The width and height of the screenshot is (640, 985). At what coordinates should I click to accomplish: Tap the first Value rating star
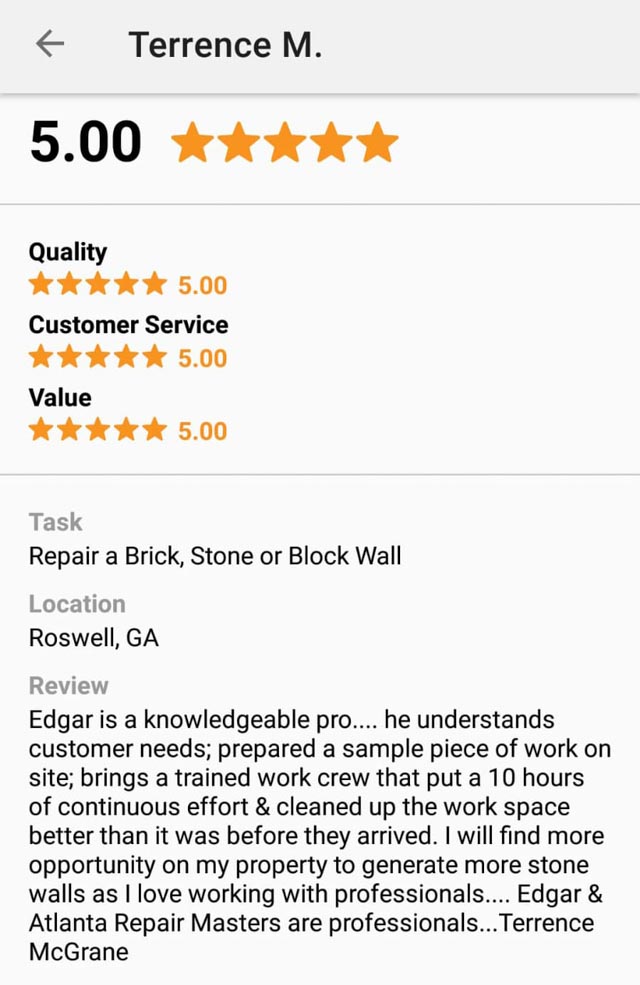(x=41, y=430)
